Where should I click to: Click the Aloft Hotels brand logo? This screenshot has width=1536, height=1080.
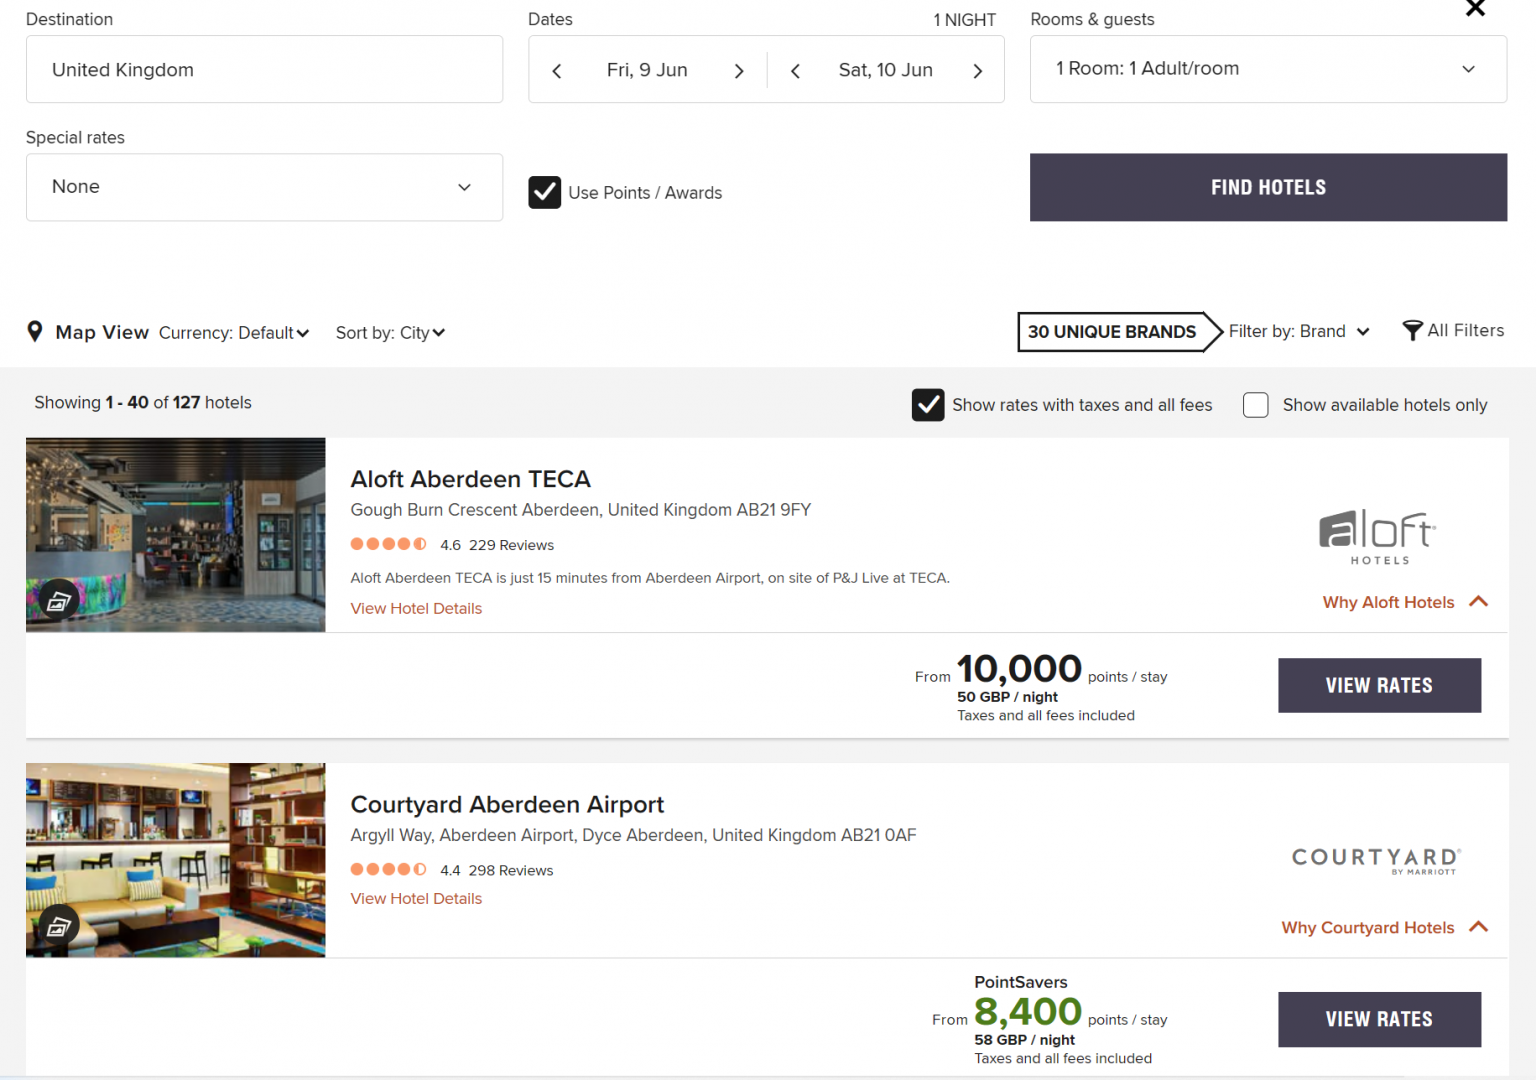pyautogui.click(x=1376, y=536)
